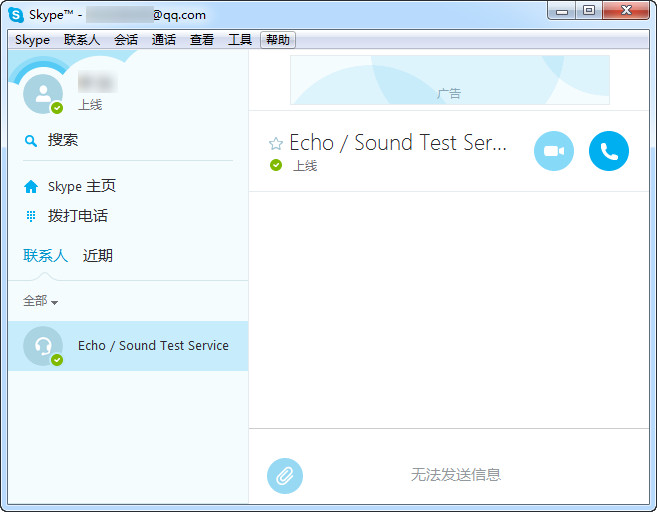The height and width of the screenshot is (512, 657).
Task: Click the dial pad grid icon
Action: pyautogui.click(x=31, y=216)
